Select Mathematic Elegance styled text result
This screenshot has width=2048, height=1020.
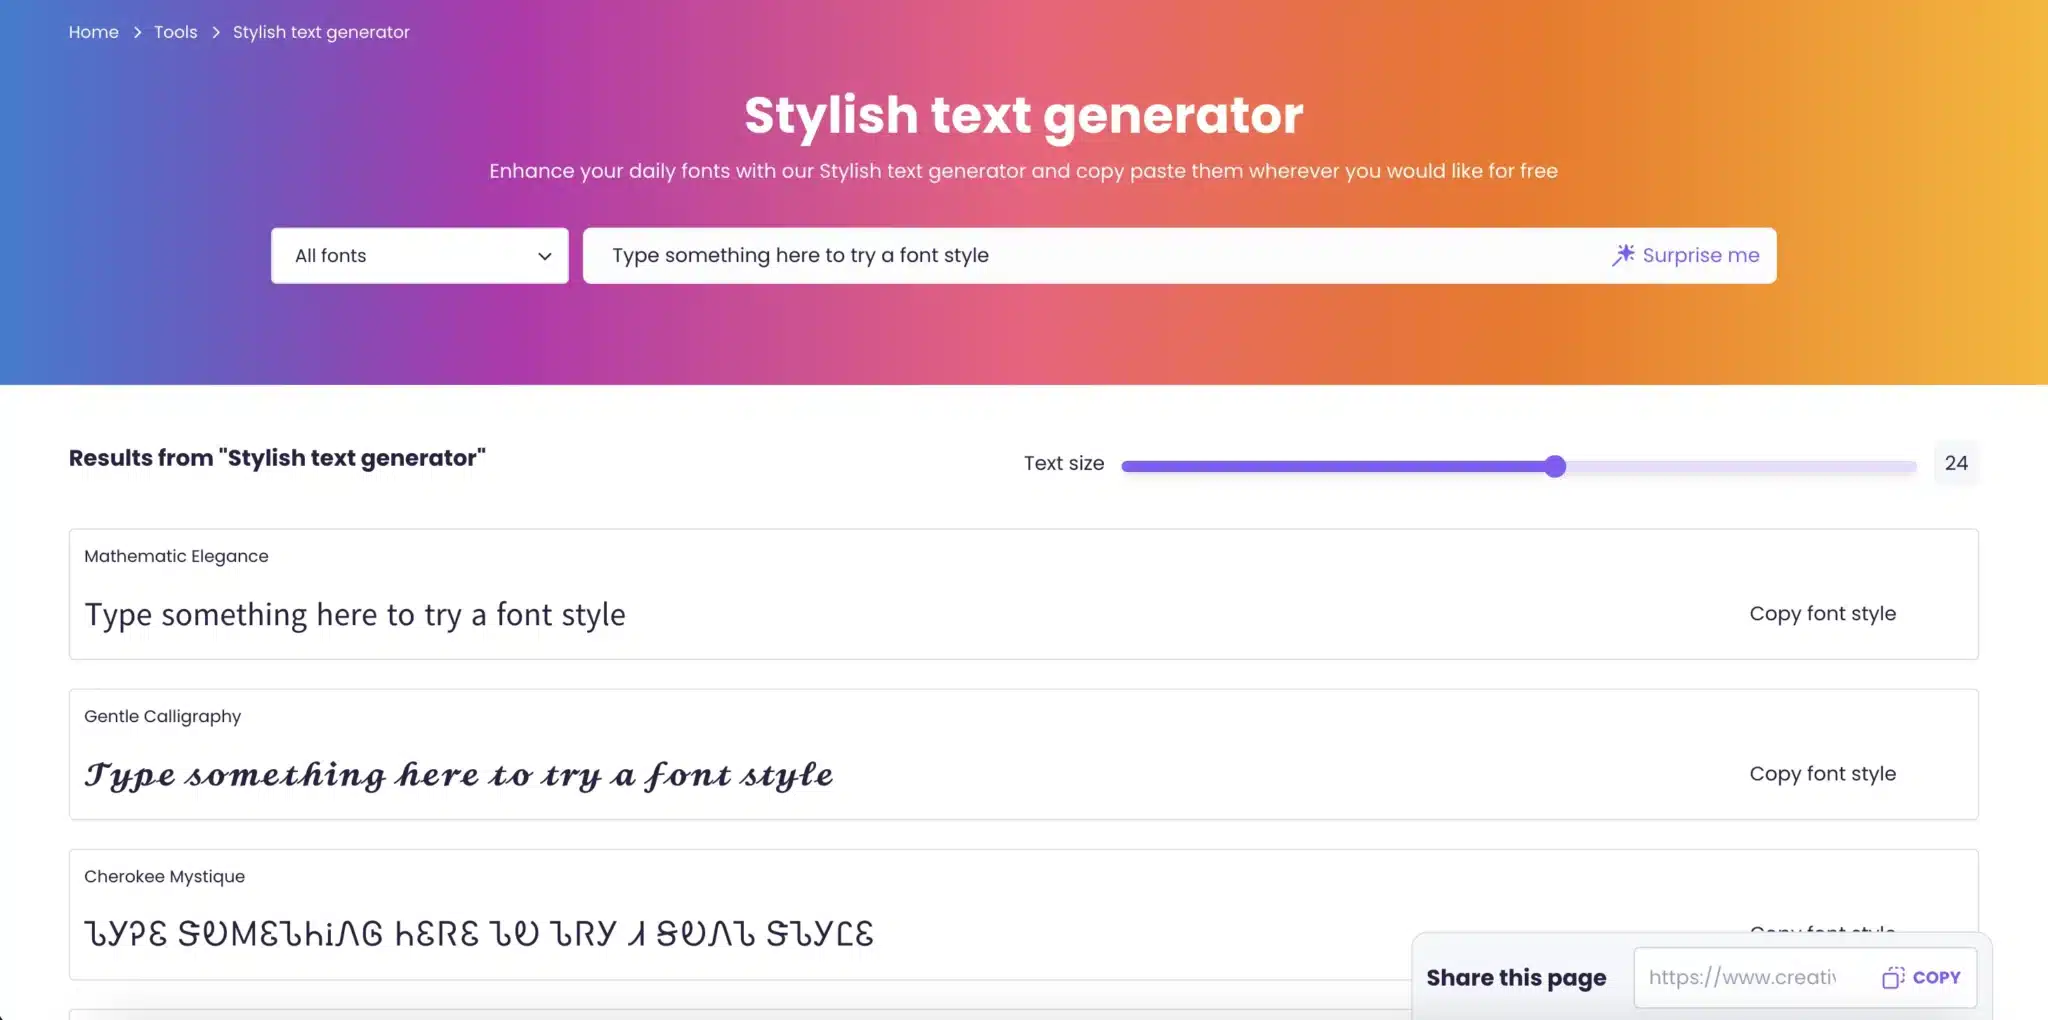tap(355, 615)
